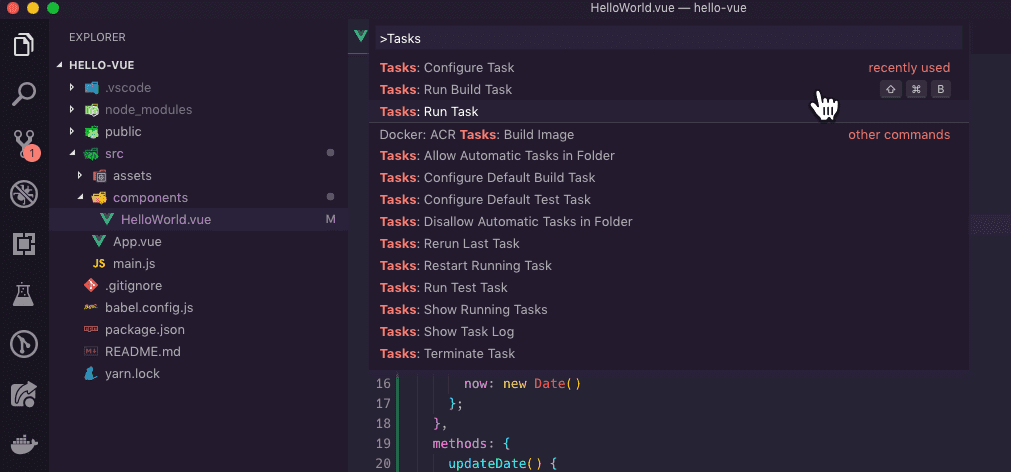The width and height of the screenshot is (1011, 472).
Task: Open App.vue file in explorer
Action: 136,242
